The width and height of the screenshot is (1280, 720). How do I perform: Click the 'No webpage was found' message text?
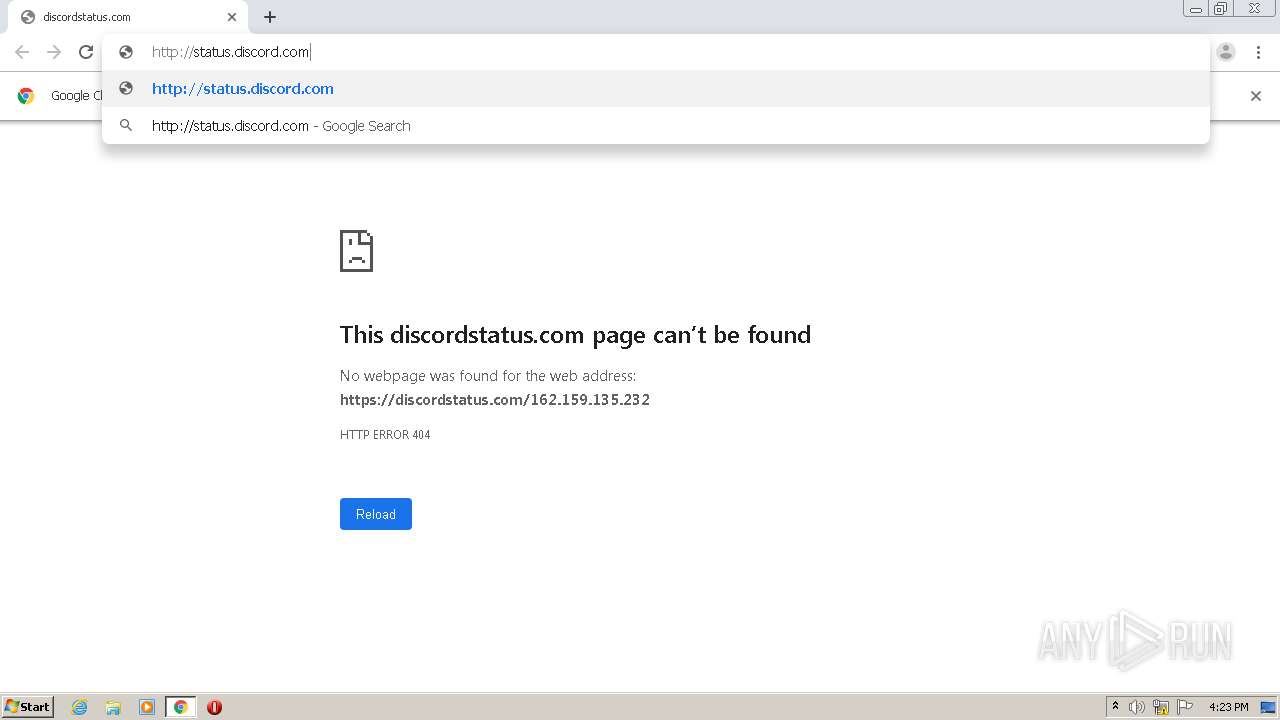pyautogui.click(x=488, y=376)
